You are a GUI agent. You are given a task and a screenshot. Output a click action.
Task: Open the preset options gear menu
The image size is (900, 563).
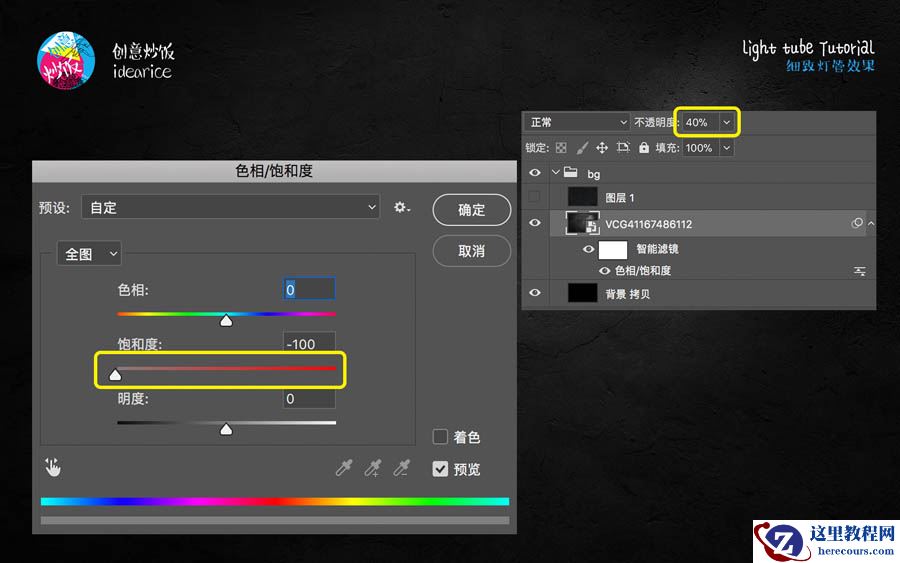click(401, 208)
